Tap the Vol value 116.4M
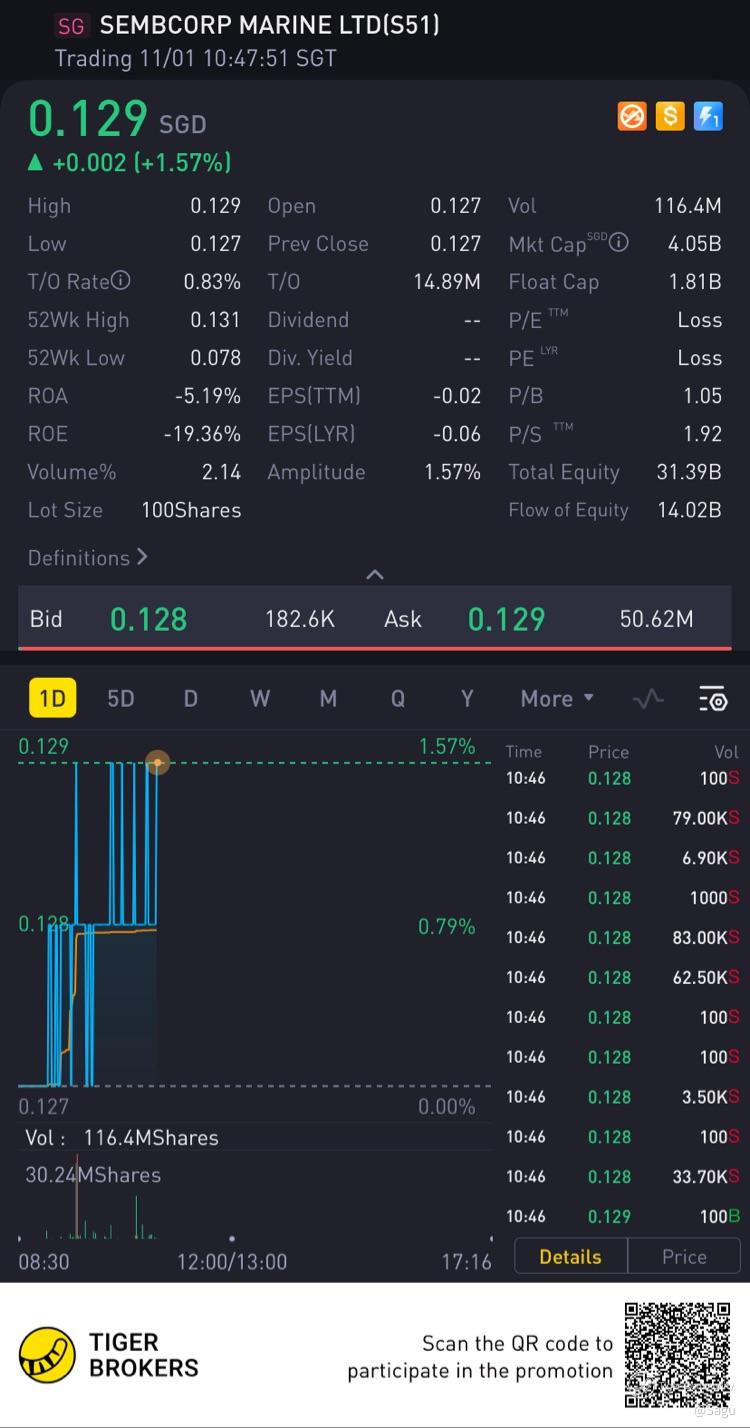This screenshot has width=750, height=1428. [688, 206]
